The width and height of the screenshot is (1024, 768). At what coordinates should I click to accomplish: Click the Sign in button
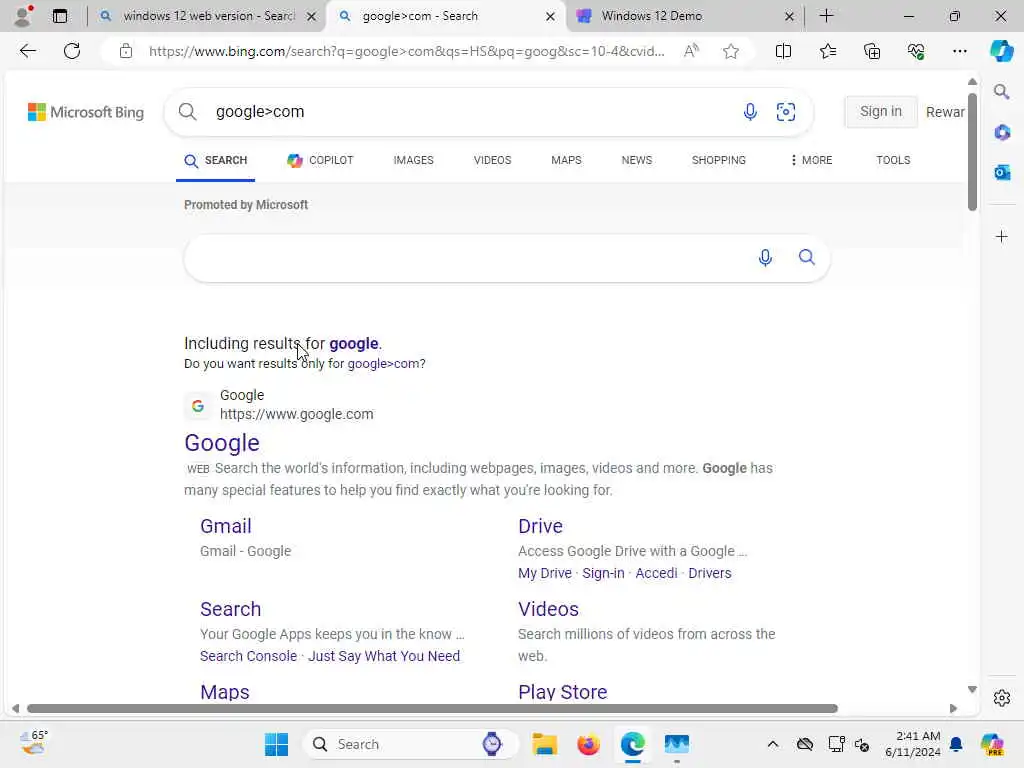880,112
